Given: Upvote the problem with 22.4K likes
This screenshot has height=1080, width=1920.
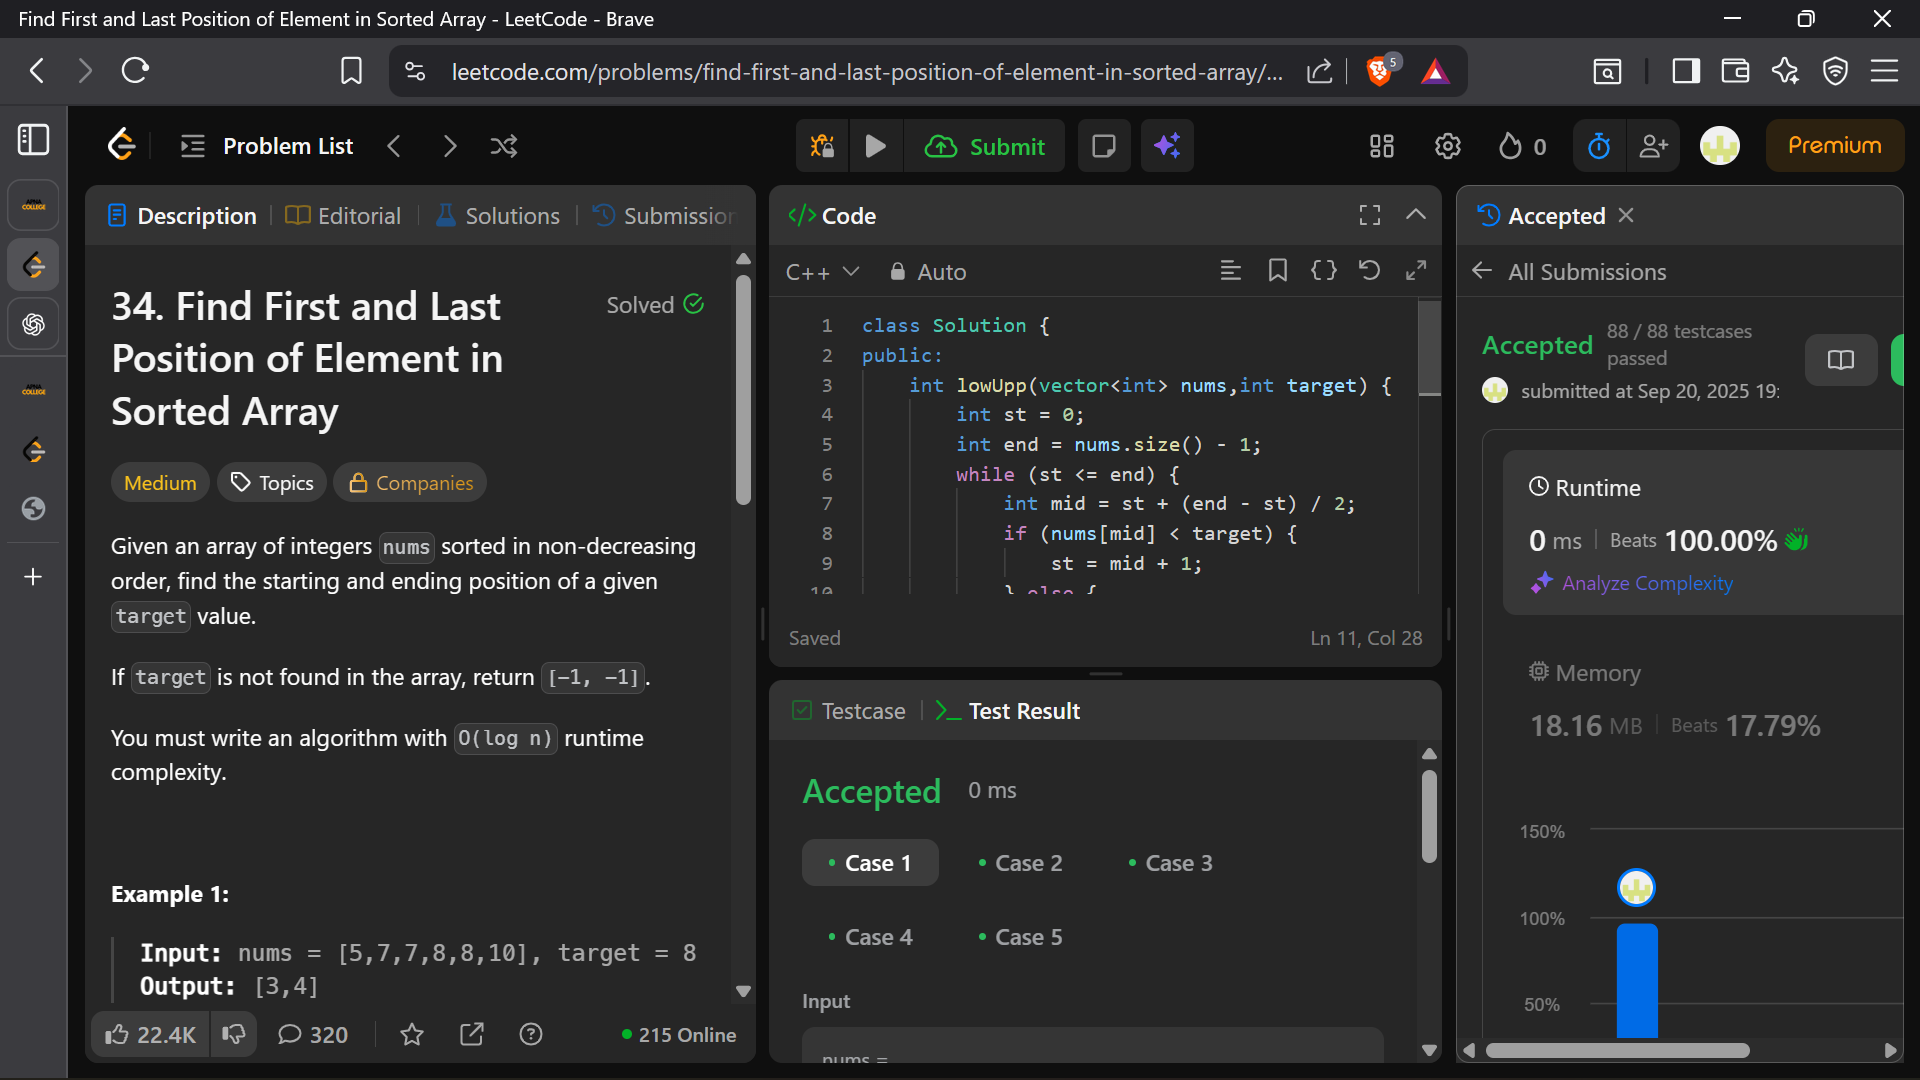Looking at the screenshot, I should [151, 1035].
